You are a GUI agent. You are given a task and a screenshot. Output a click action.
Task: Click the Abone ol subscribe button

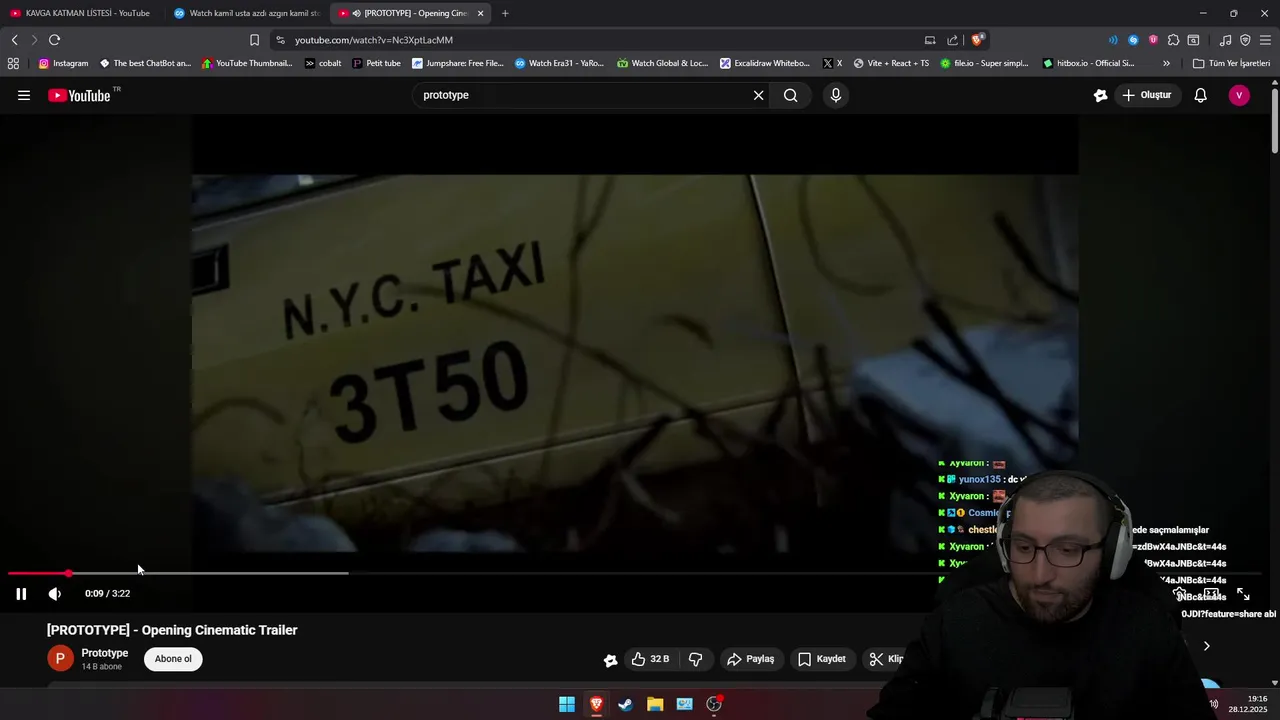pos(173,659)
